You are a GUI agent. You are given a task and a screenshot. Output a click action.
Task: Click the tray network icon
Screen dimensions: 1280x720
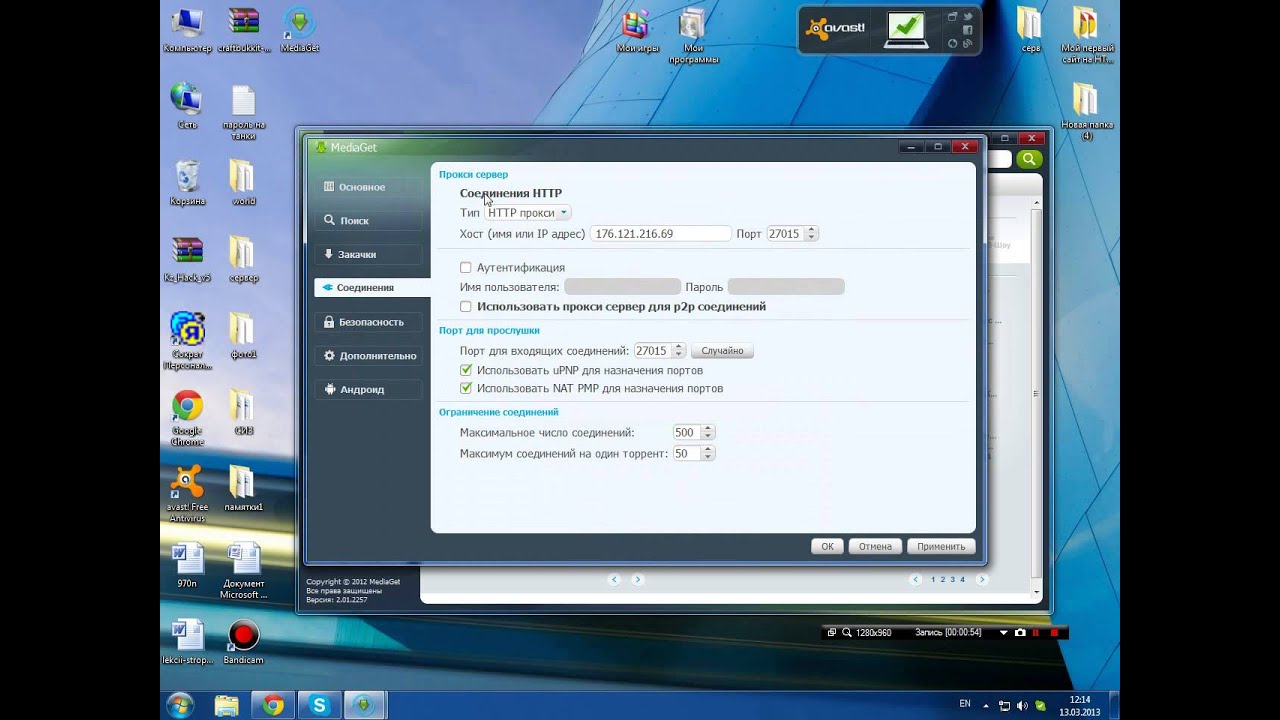(x=1005, y=705)
